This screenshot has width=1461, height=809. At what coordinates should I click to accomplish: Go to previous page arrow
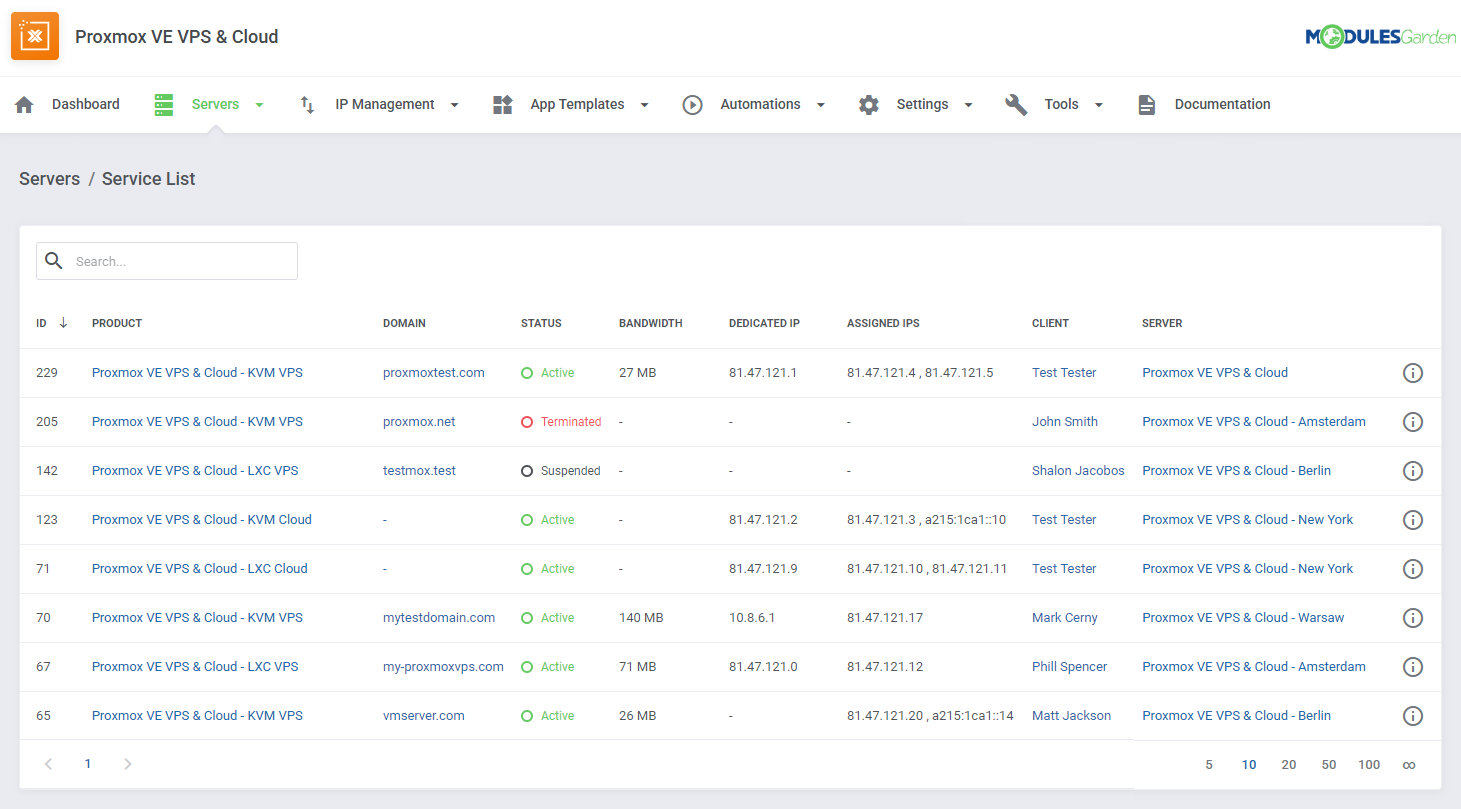[x=48, y=764]
